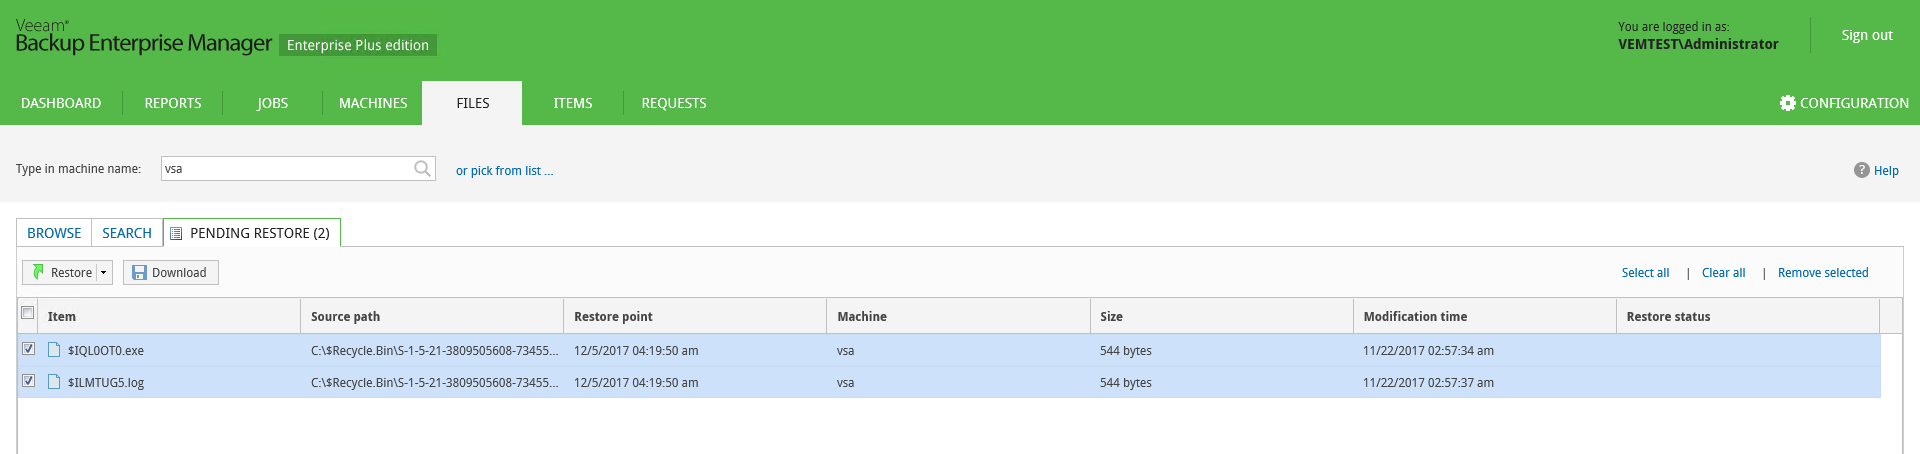Sort by the Item column header
The image size is (1920, 454).
point(170,316)
